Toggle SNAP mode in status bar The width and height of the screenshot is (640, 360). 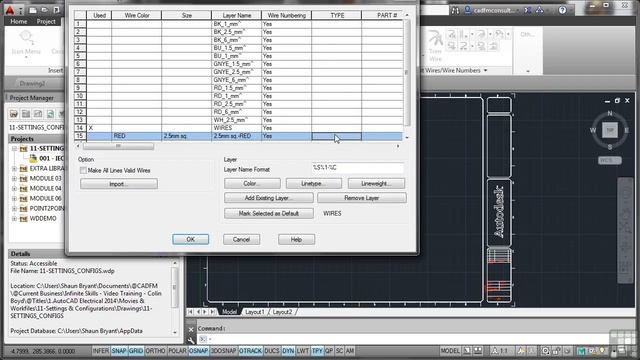[x=119, y=351]
